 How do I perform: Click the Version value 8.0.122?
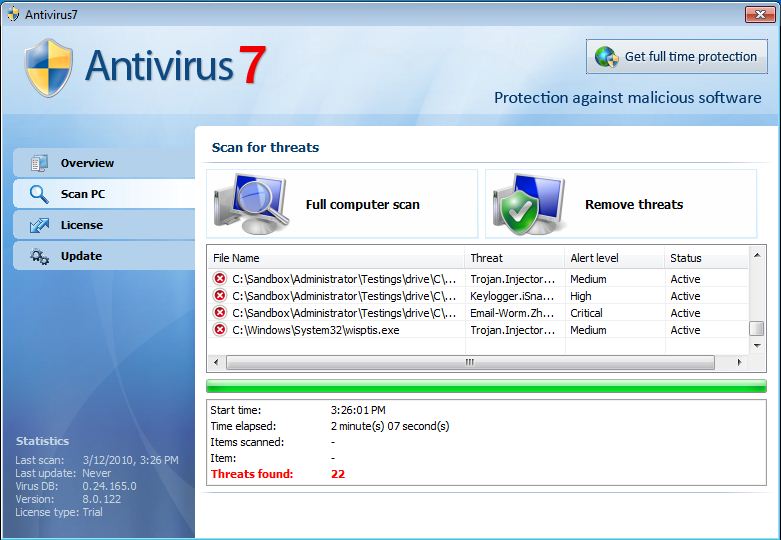102,499
